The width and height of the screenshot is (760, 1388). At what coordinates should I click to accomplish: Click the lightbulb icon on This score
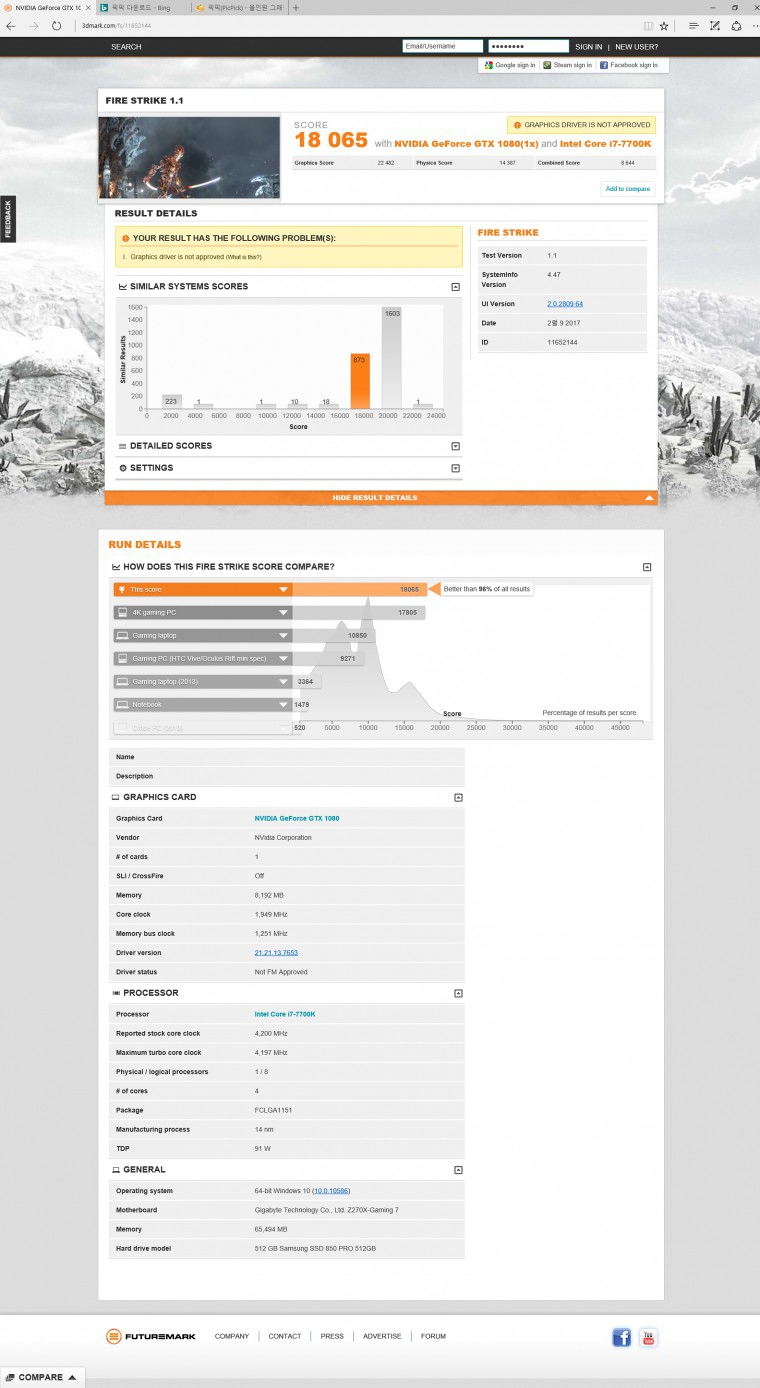click(123, 589)
